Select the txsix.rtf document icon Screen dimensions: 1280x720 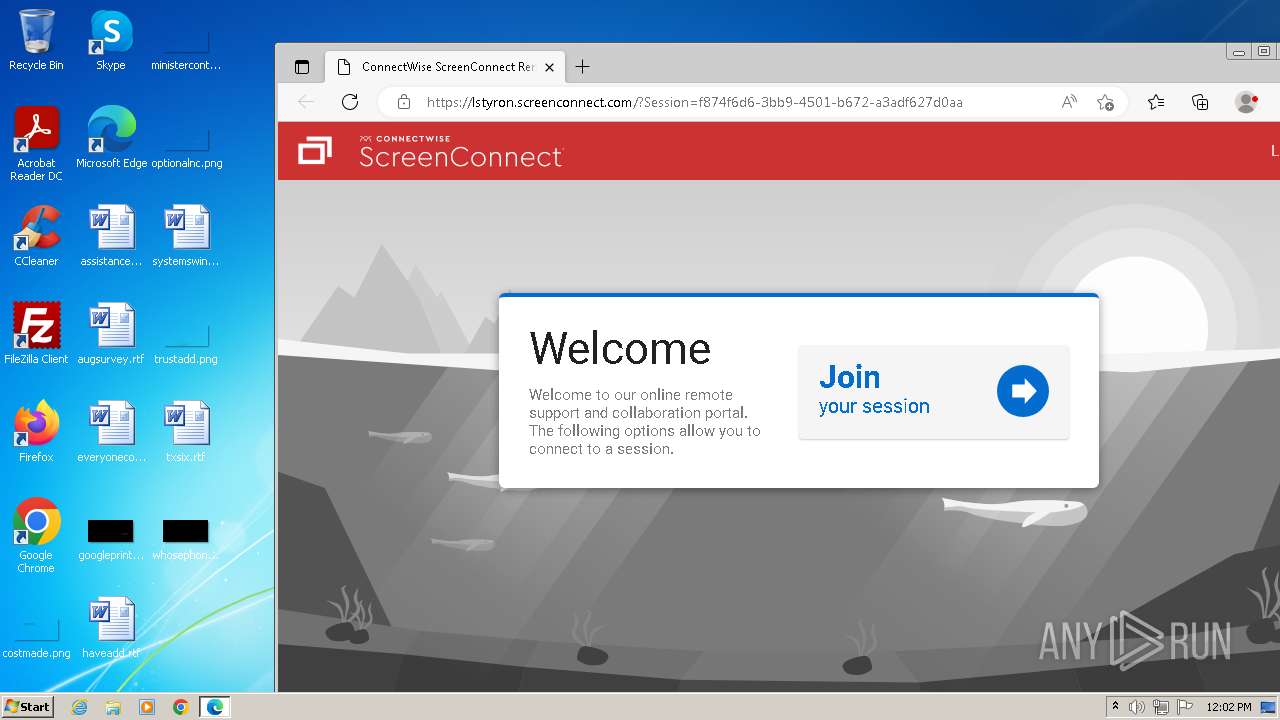186,432
